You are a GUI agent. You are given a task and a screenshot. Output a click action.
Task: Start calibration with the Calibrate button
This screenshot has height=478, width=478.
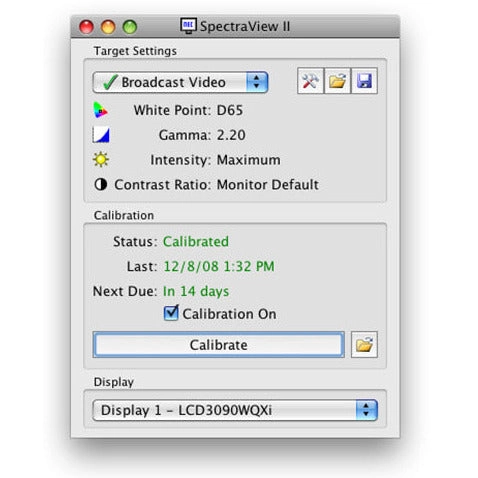pyautogui.click(x=218, y=345)
